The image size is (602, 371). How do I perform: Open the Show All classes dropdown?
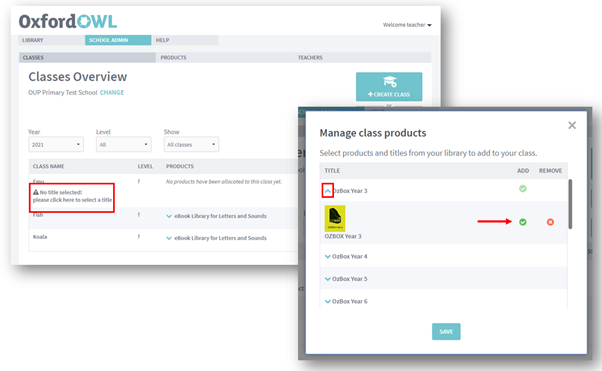191,144
